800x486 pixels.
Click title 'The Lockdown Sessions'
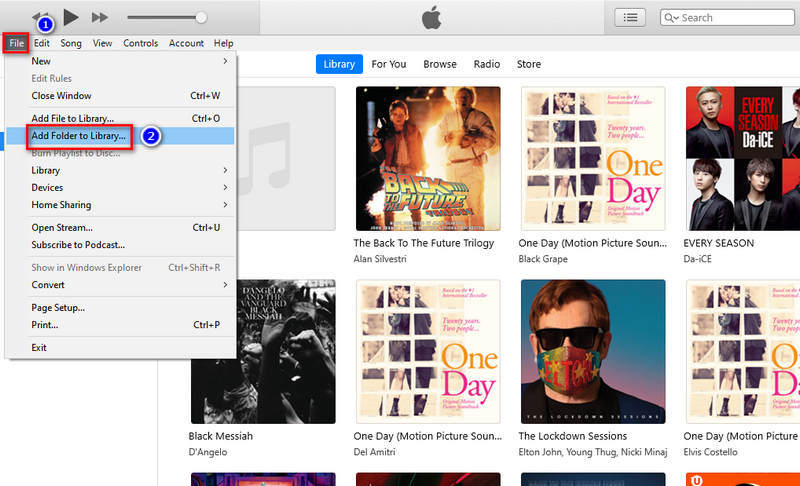point(572,437)
